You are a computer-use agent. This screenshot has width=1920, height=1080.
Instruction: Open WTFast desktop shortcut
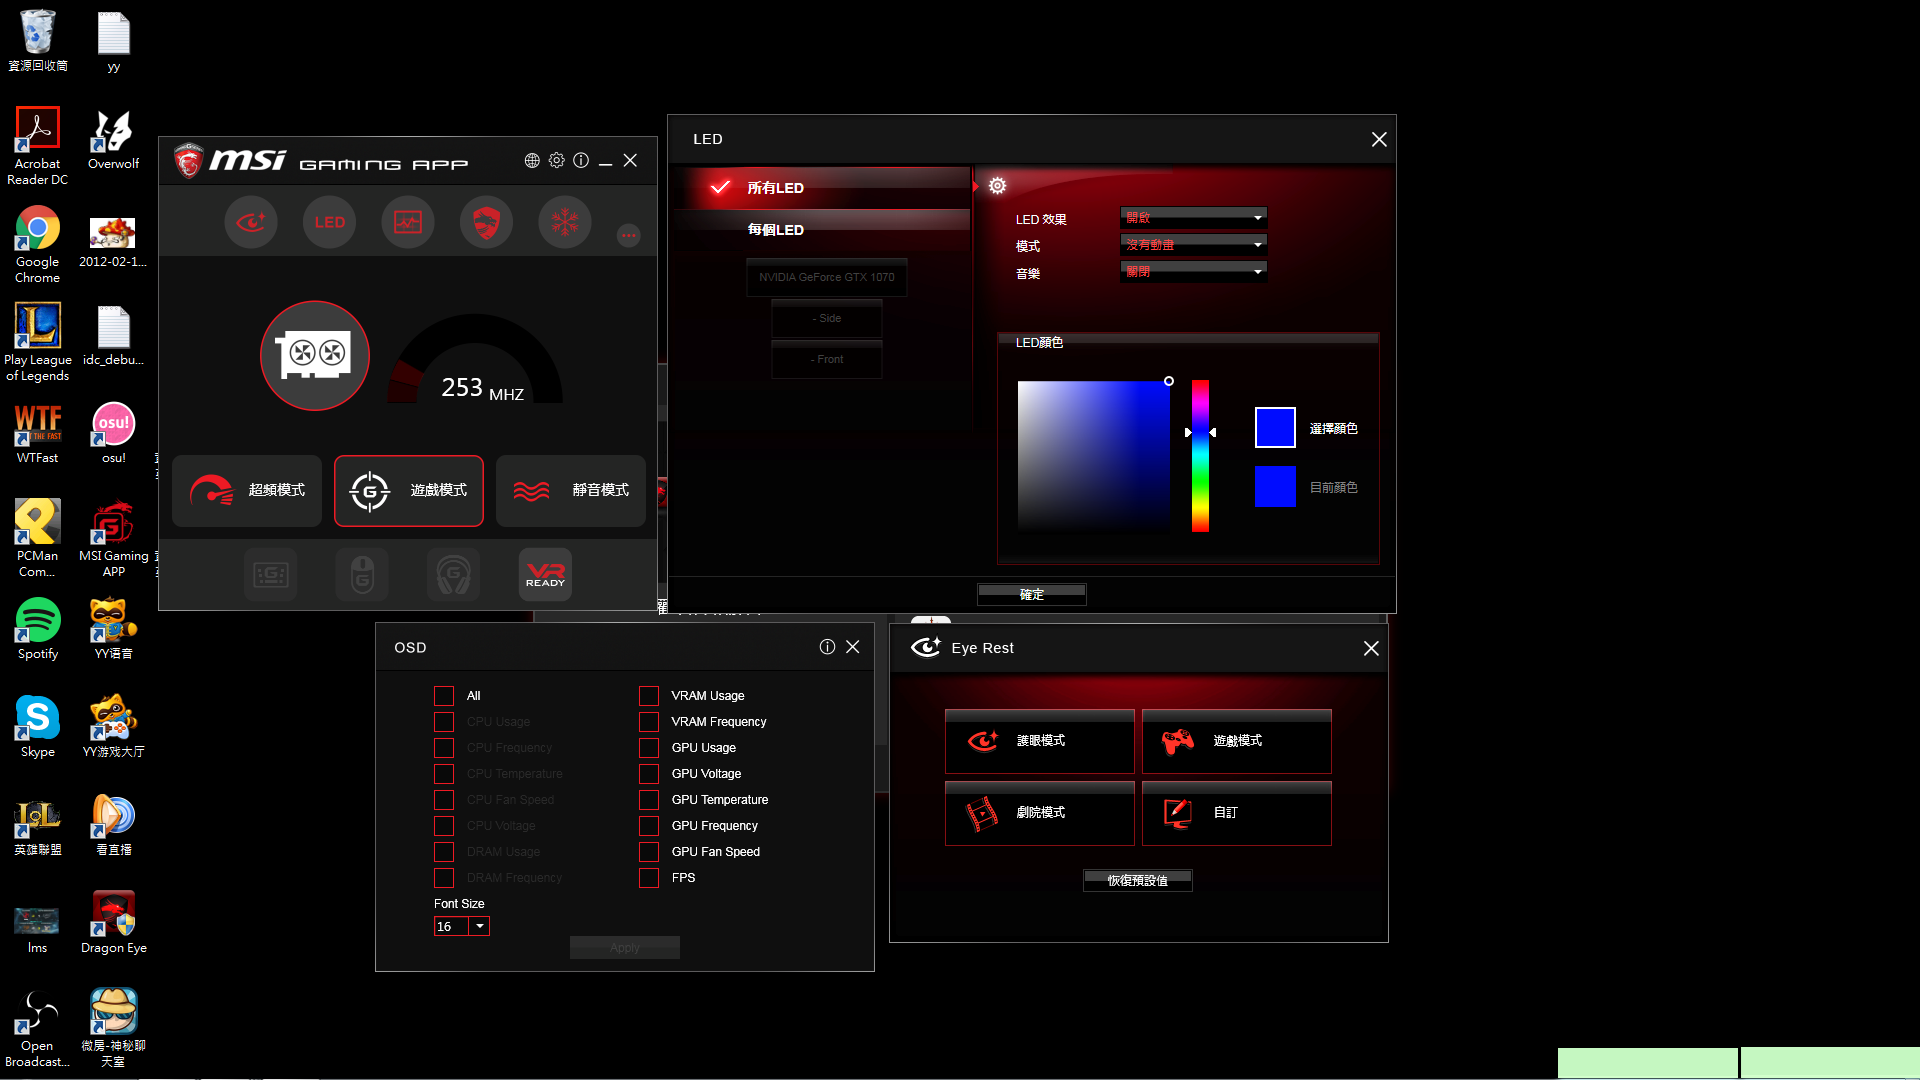[x=38, y=434]
